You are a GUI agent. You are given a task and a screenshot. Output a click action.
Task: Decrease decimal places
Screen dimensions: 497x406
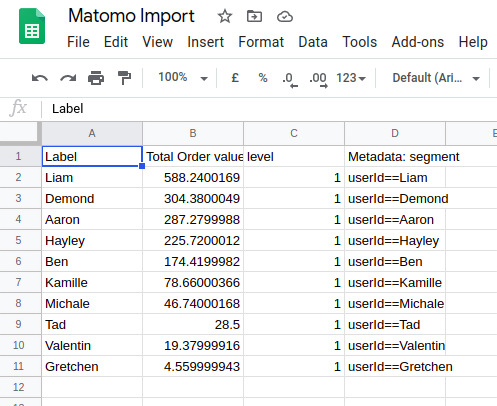(289, 79)
